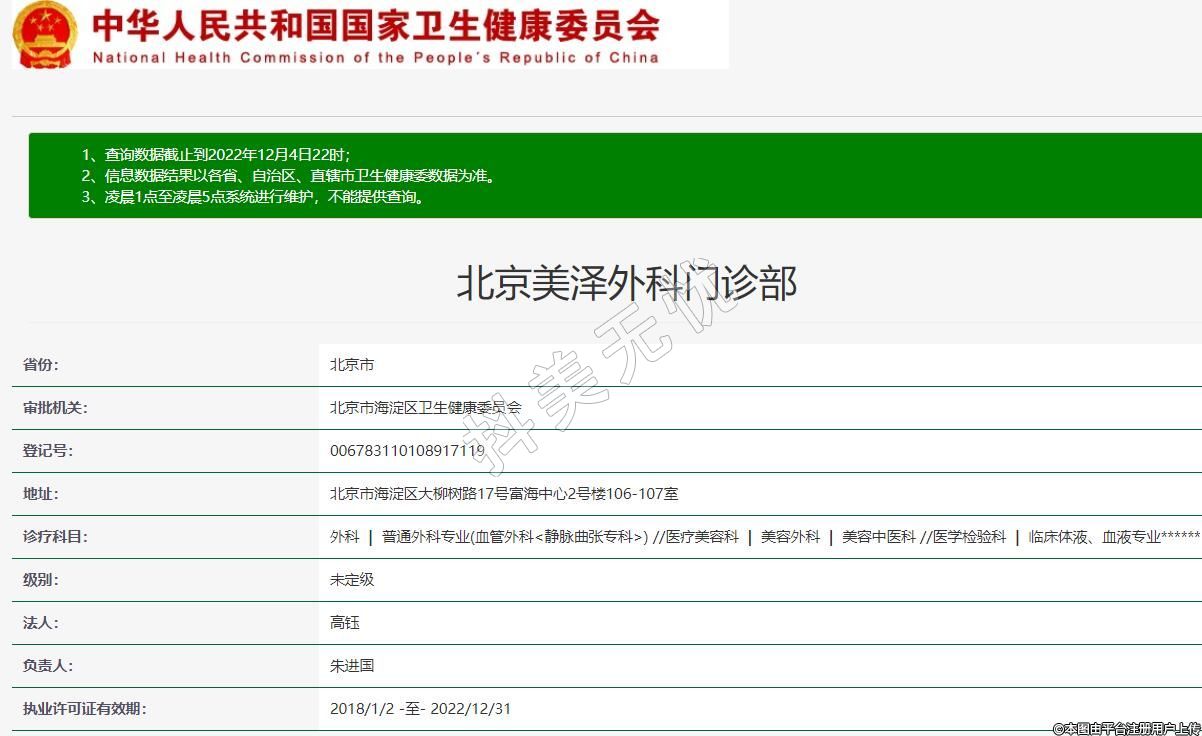The image size is (1202, 736).
Task: Click the registration number 006783110108917119
Action: [x=407, y=451]
